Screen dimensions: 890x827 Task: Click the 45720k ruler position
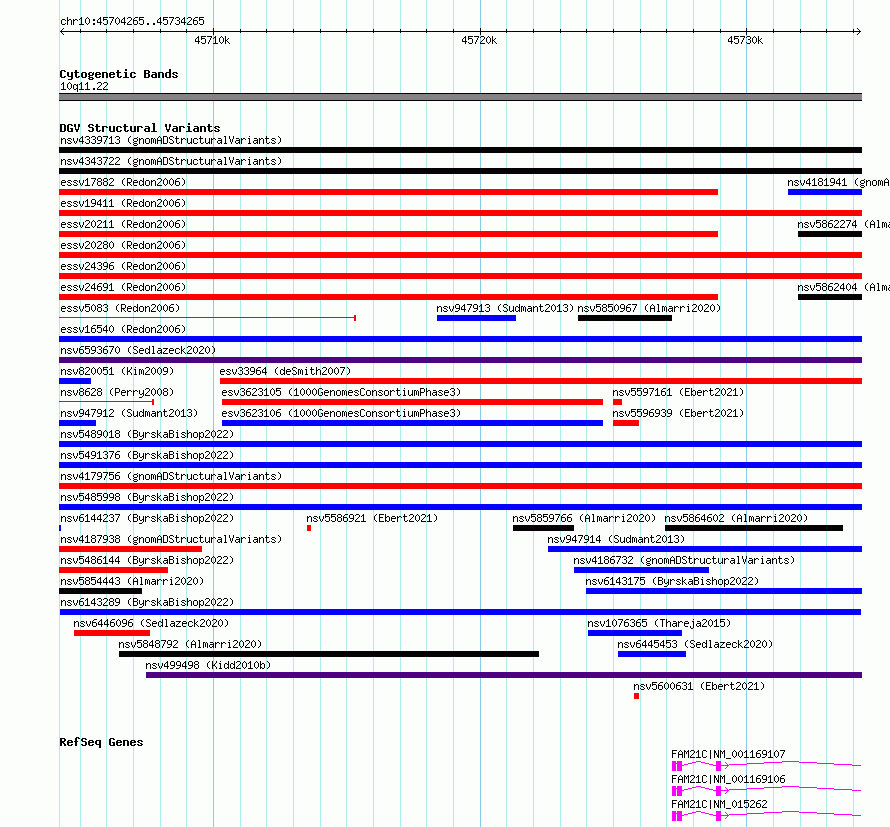[479, 40]
